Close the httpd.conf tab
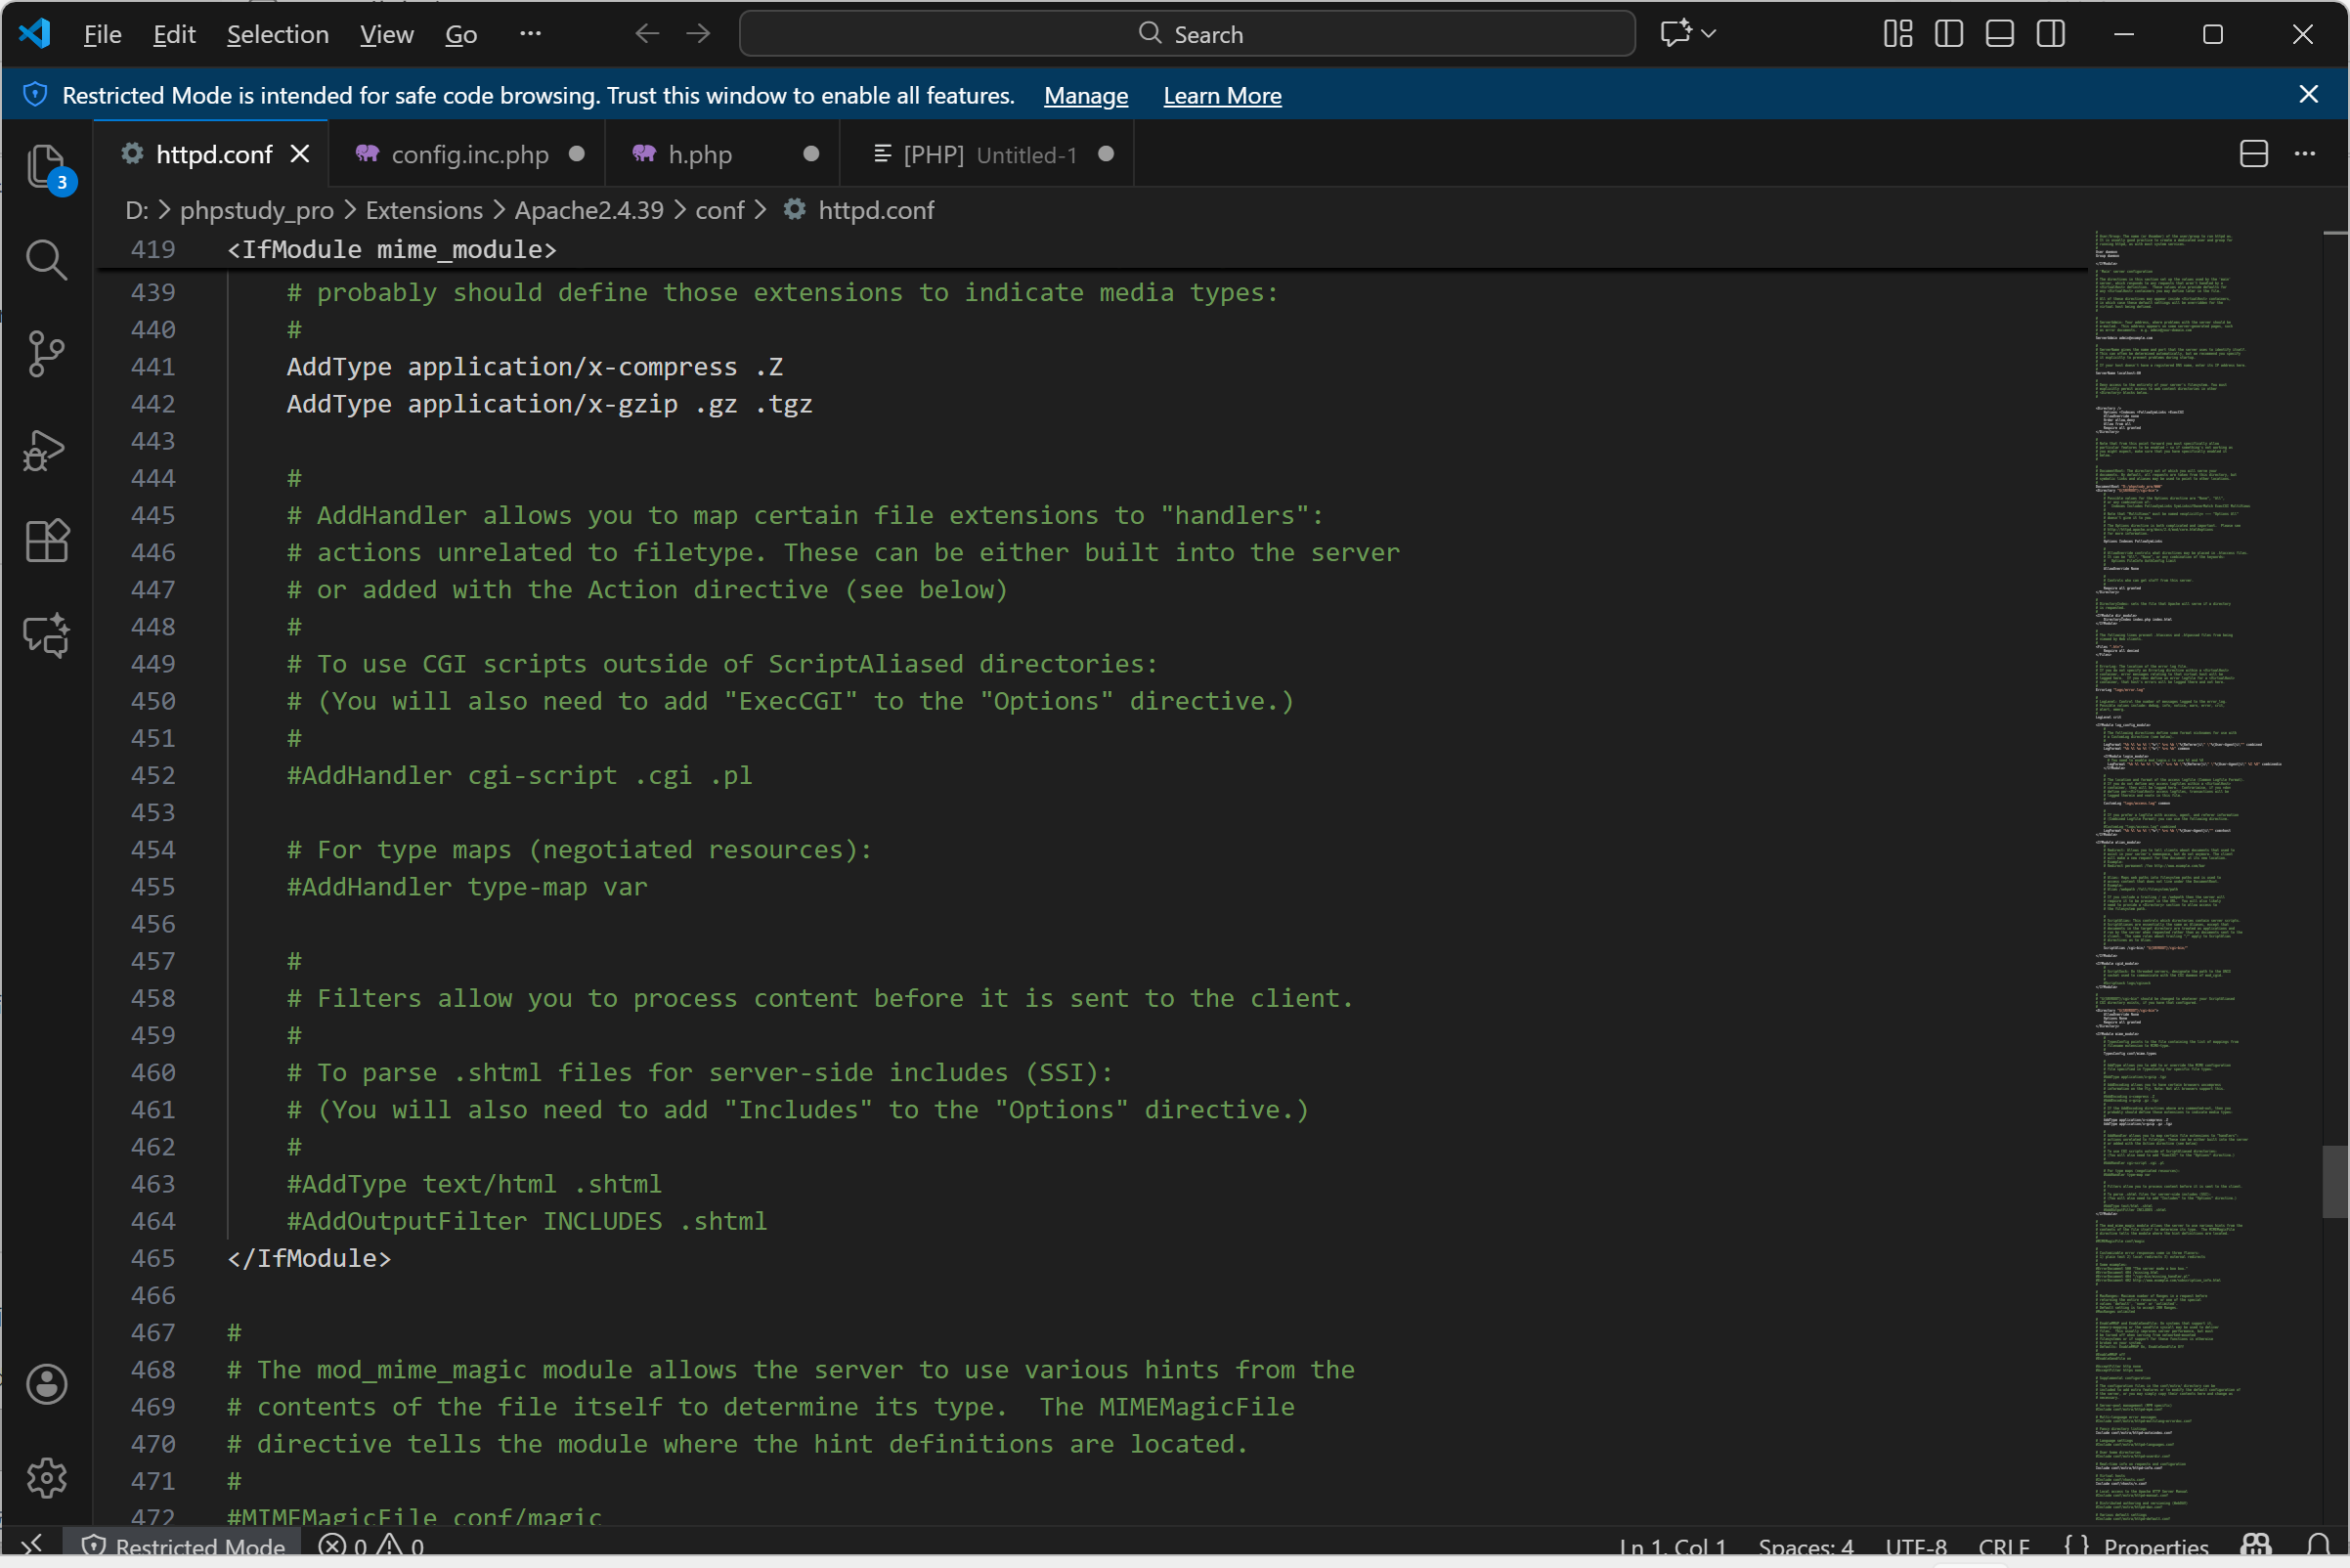2350x1568 pixels. tap(299, 154)
